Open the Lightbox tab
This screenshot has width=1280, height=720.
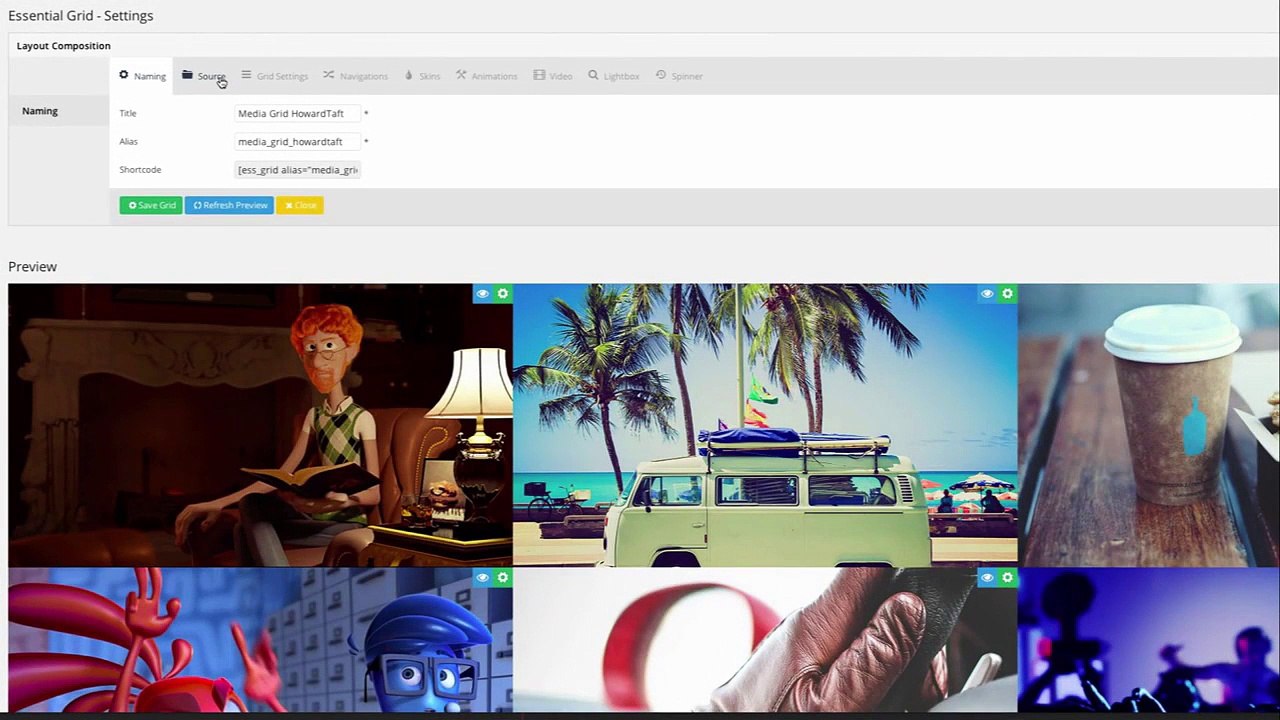(x=614, y=76)
